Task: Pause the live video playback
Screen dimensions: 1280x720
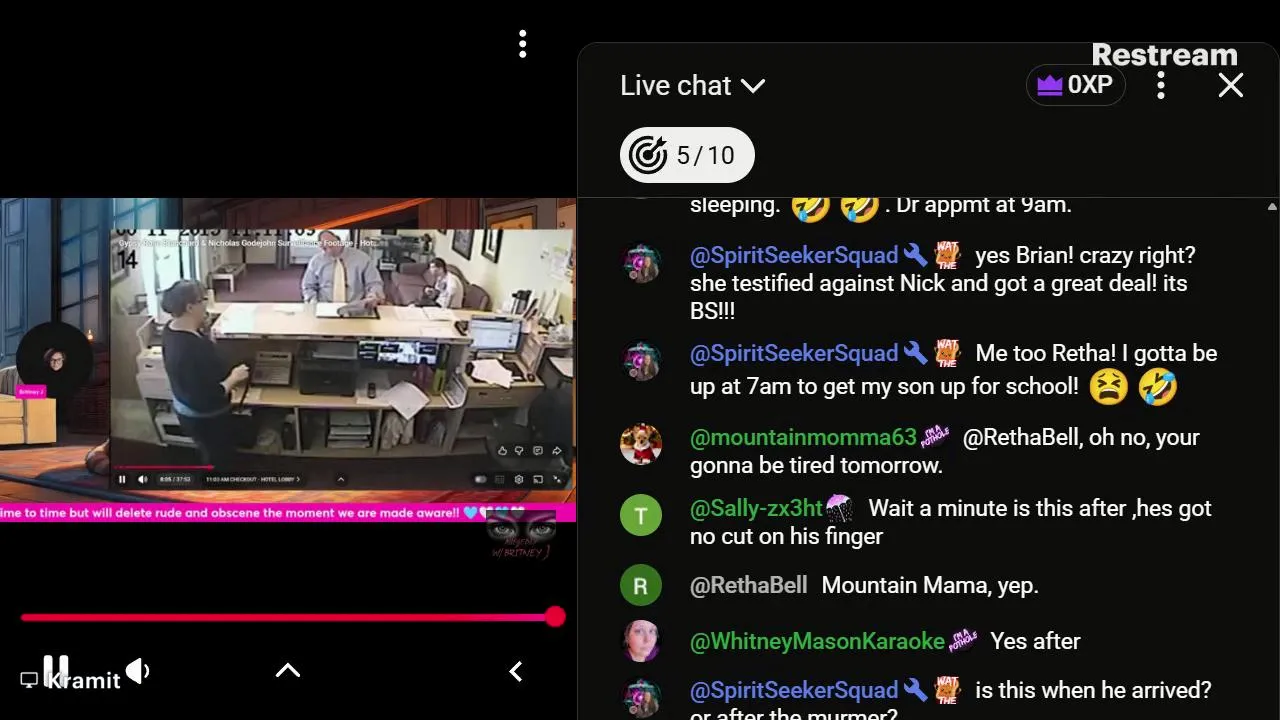Action: click(x=56, y=669)
